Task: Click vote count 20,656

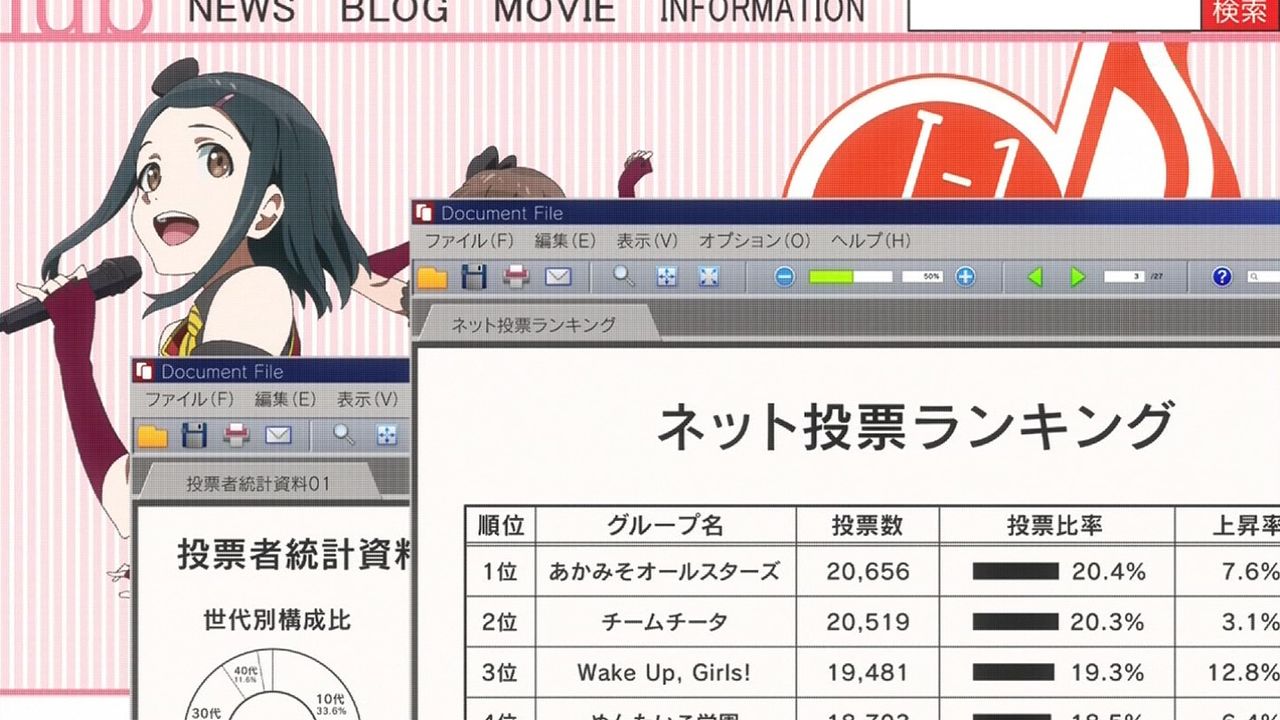Action: [x=868, y=572]
